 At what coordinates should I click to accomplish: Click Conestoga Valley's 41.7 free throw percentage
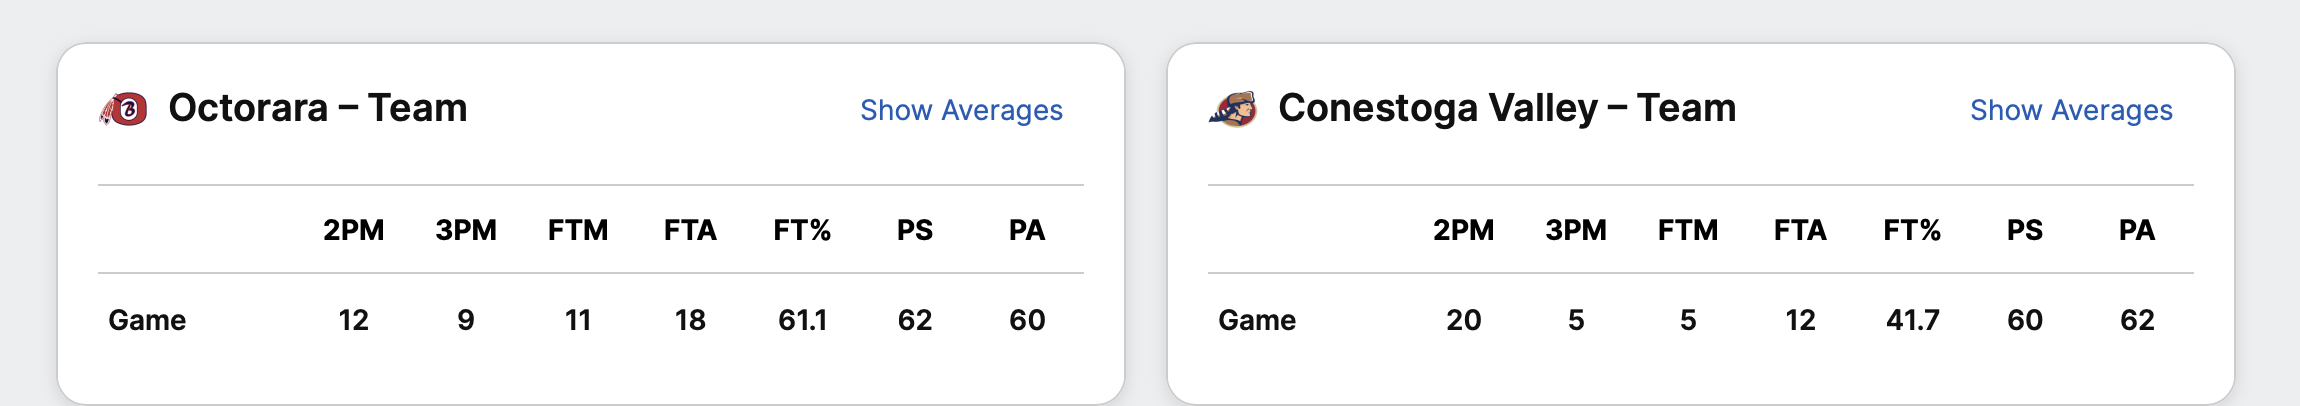point(1912,320)
